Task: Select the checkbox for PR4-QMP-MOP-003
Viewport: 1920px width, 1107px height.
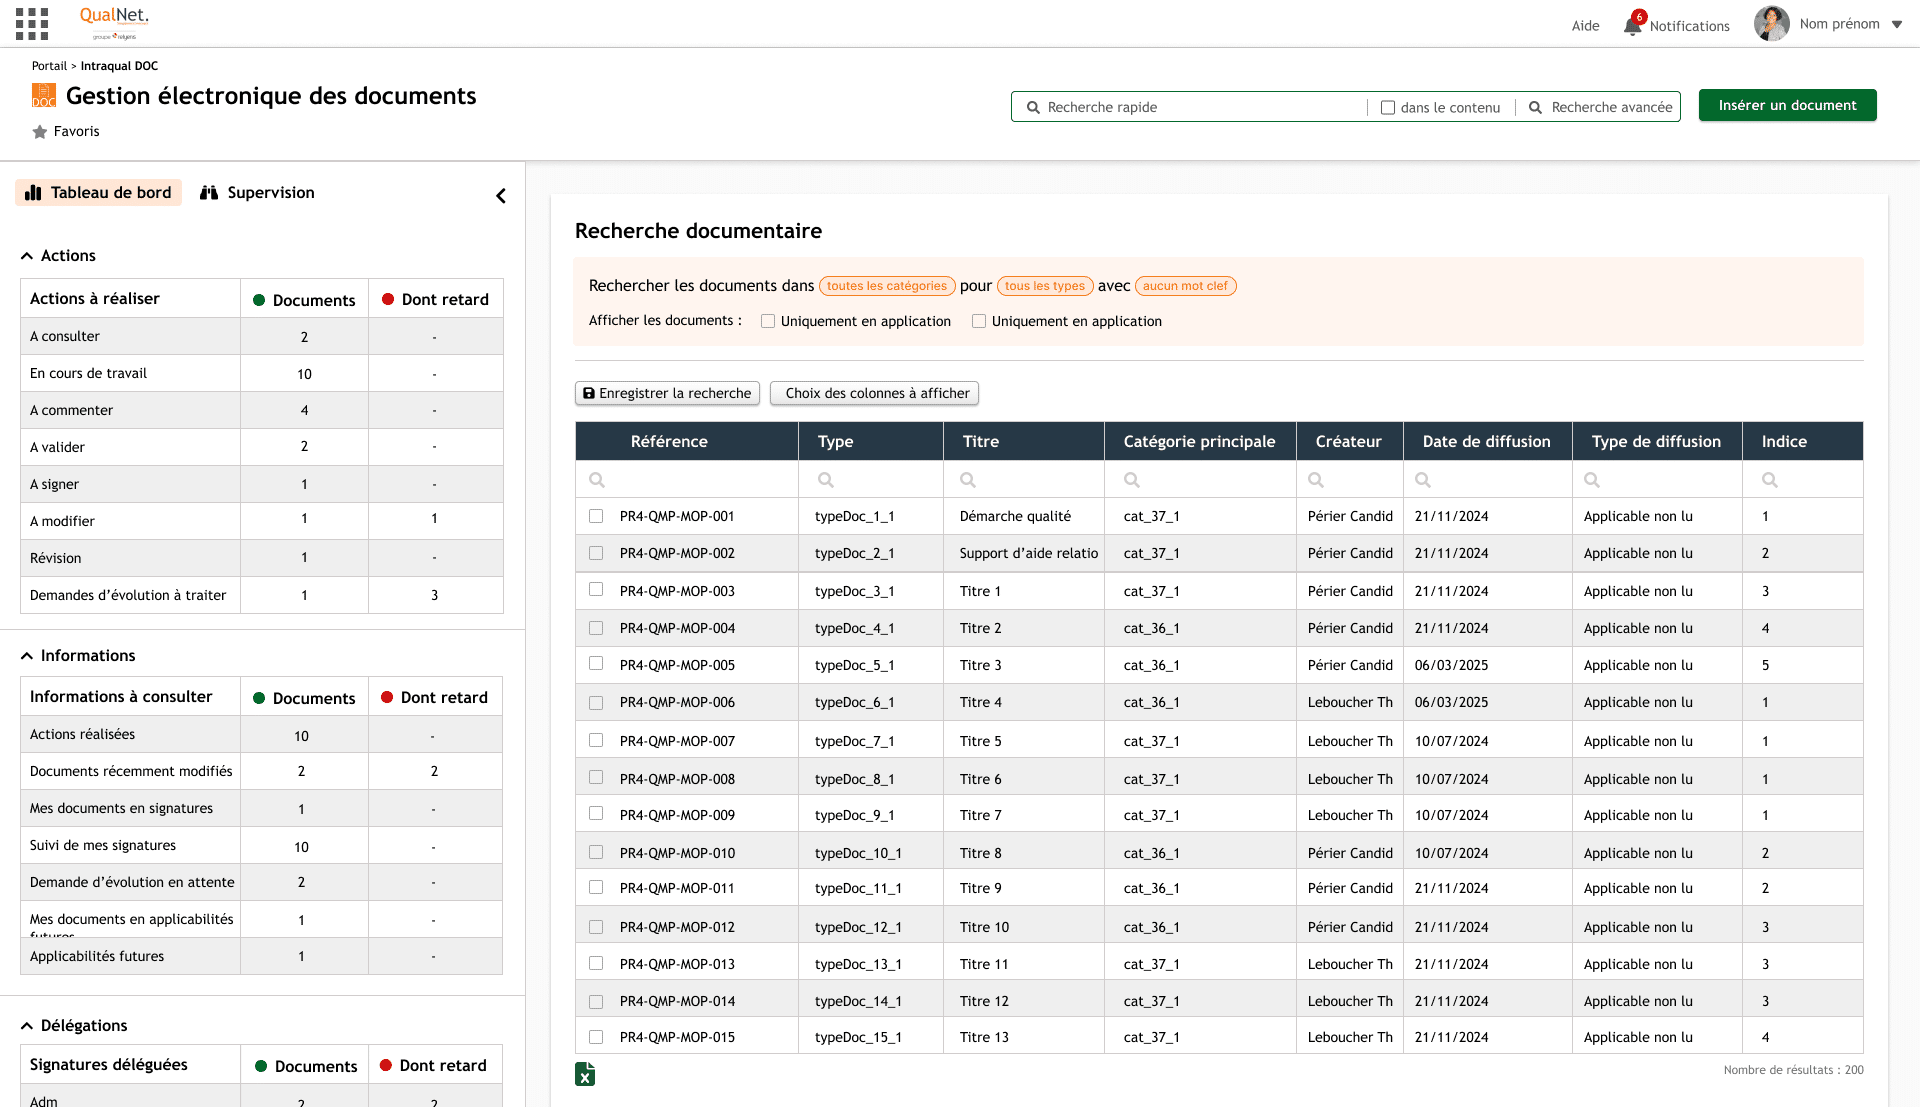Action: click(596, 590)
